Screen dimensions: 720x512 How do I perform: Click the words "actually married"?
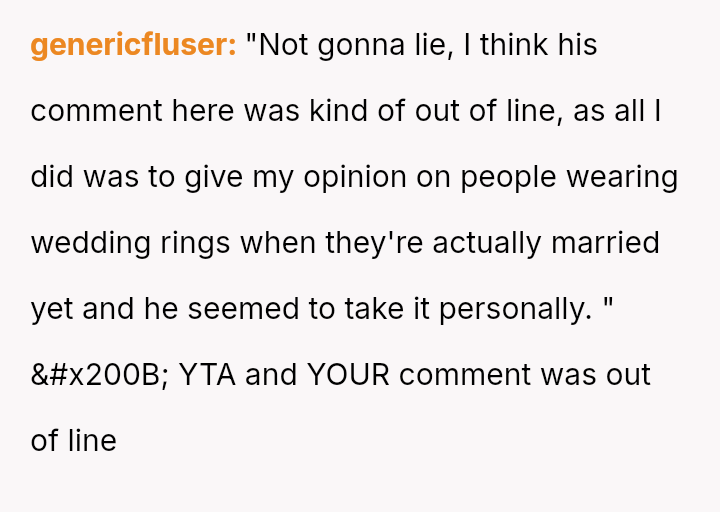pos(546,243)
